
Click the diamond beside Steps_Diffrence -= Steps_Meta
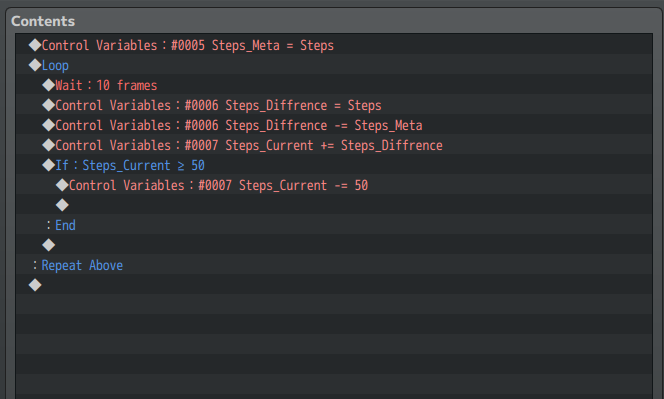(x=49, y=125)
